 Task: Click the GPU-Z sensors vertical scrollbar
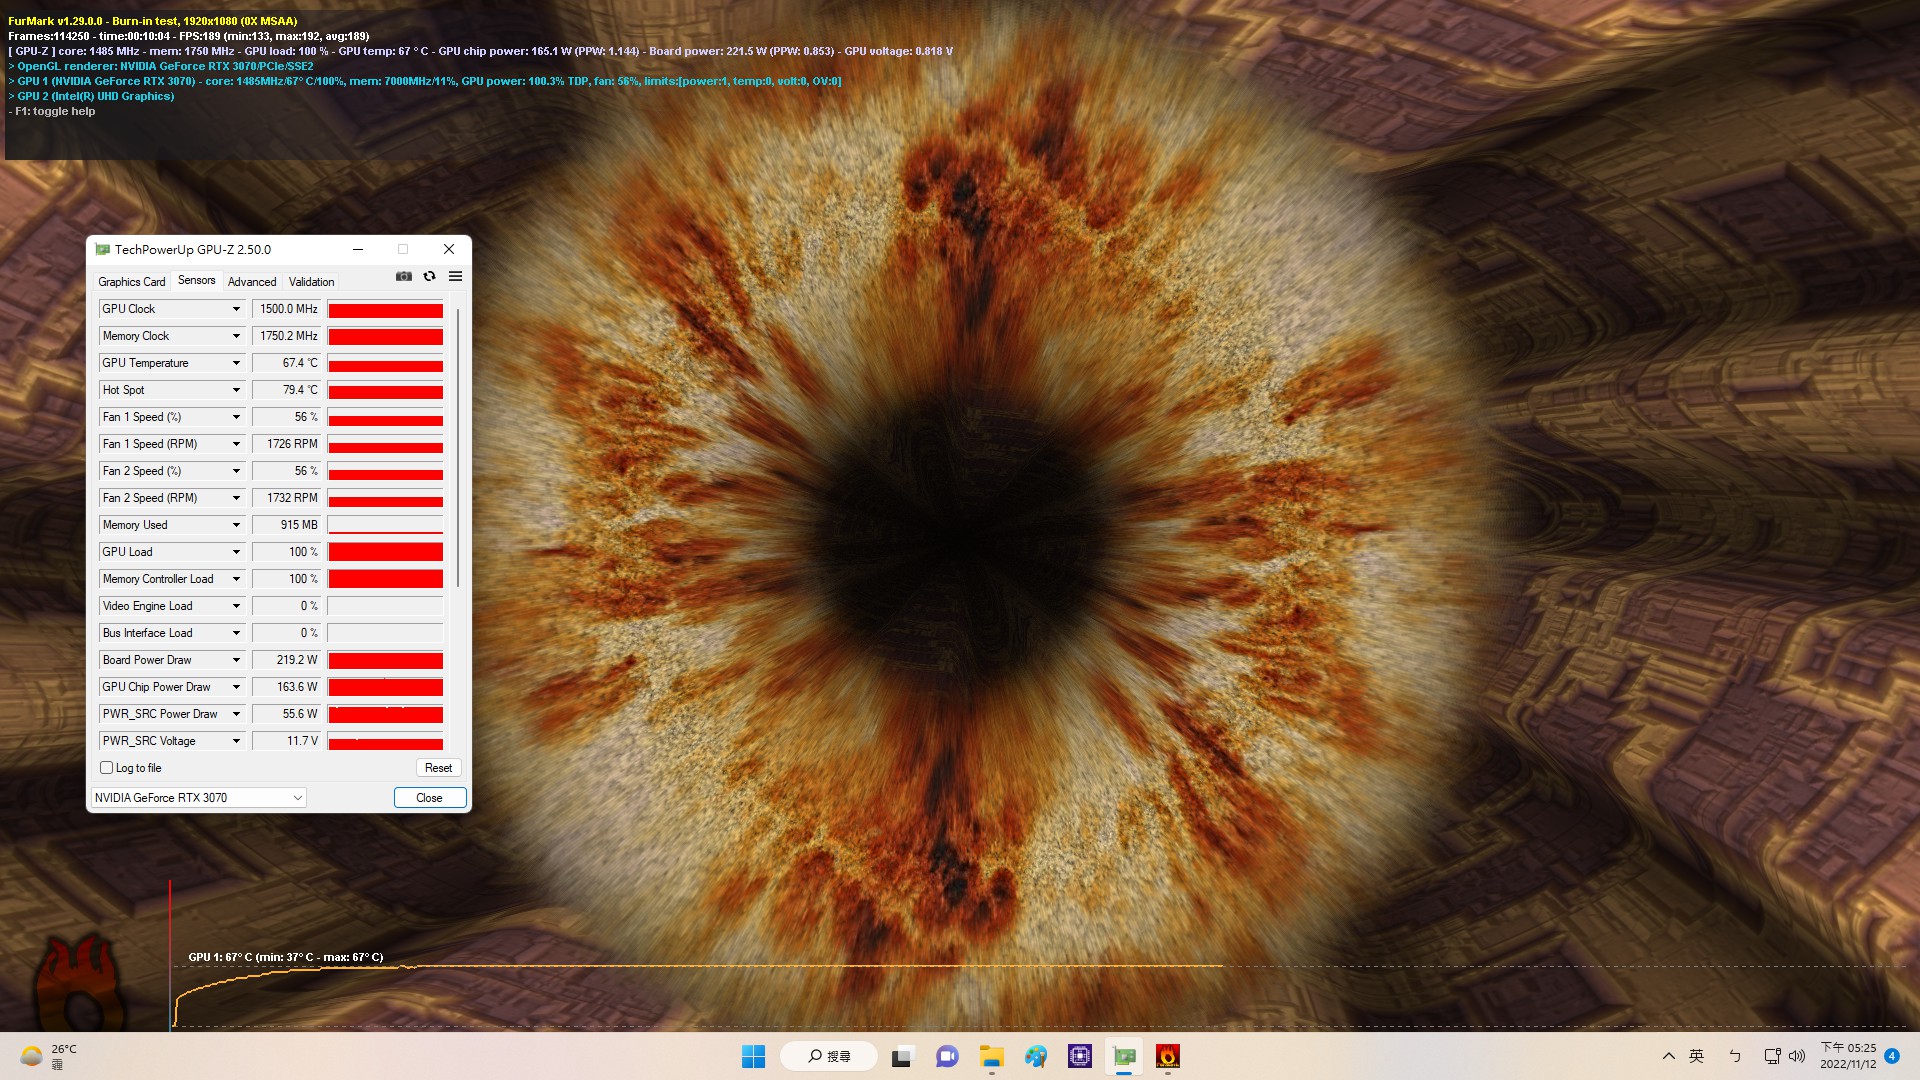[x=458, y=447]
